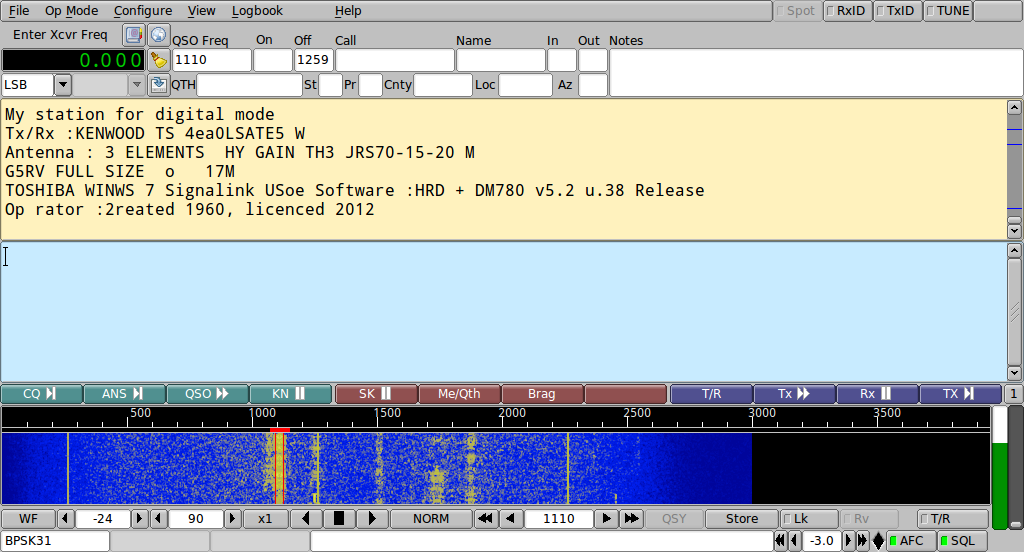Switch macro bar set number 1
1024x552 pixels.
click(1013, 394)
